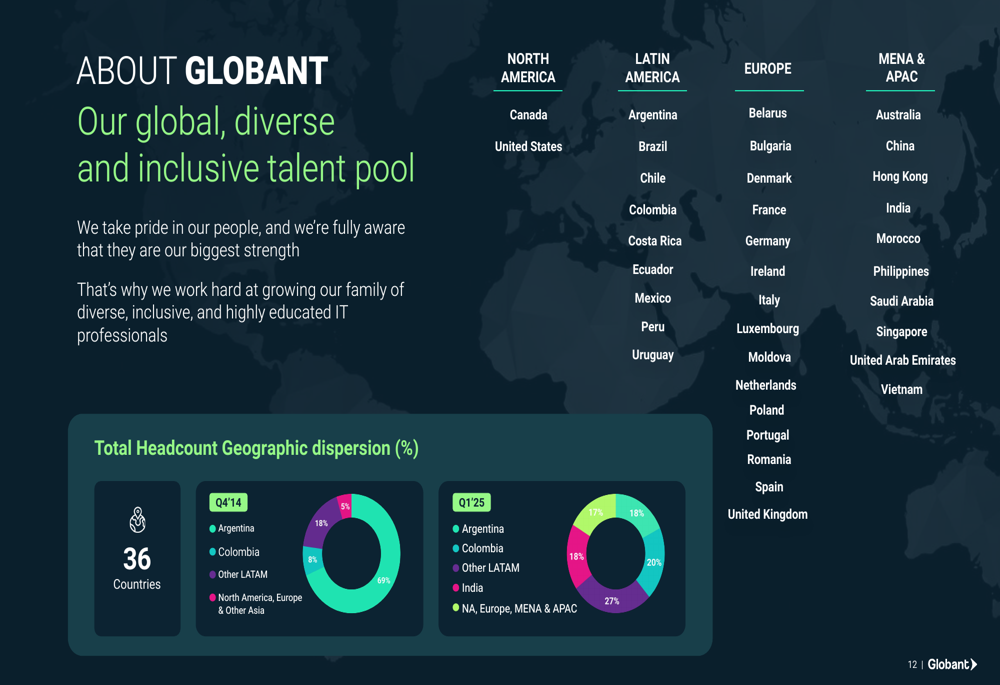Click the 17% light green Q1'25 donut segment
This screenshot has width=1000, height=685.
596,512
